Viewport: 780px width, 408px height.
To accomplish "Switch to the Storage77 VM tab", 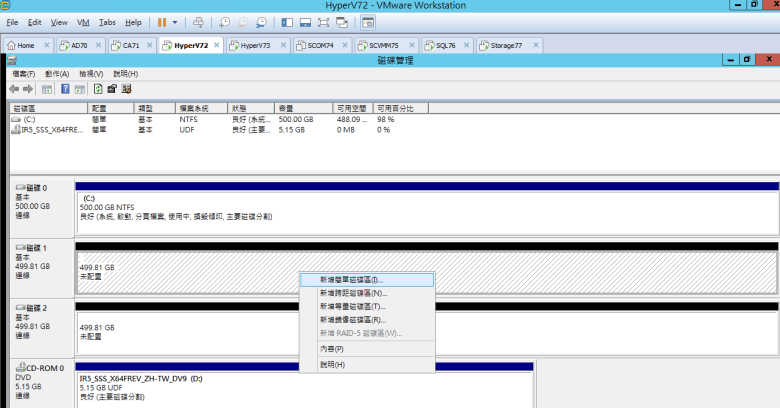I will [x=503, y=46].
